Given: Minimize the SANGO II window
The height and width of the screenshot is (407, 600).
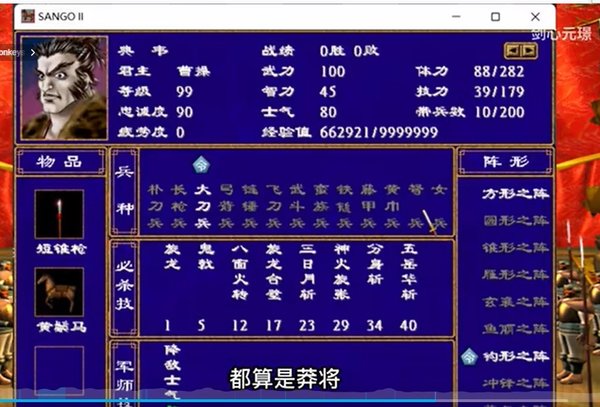Looking at the screenshot, I should (x=456, y=17).
